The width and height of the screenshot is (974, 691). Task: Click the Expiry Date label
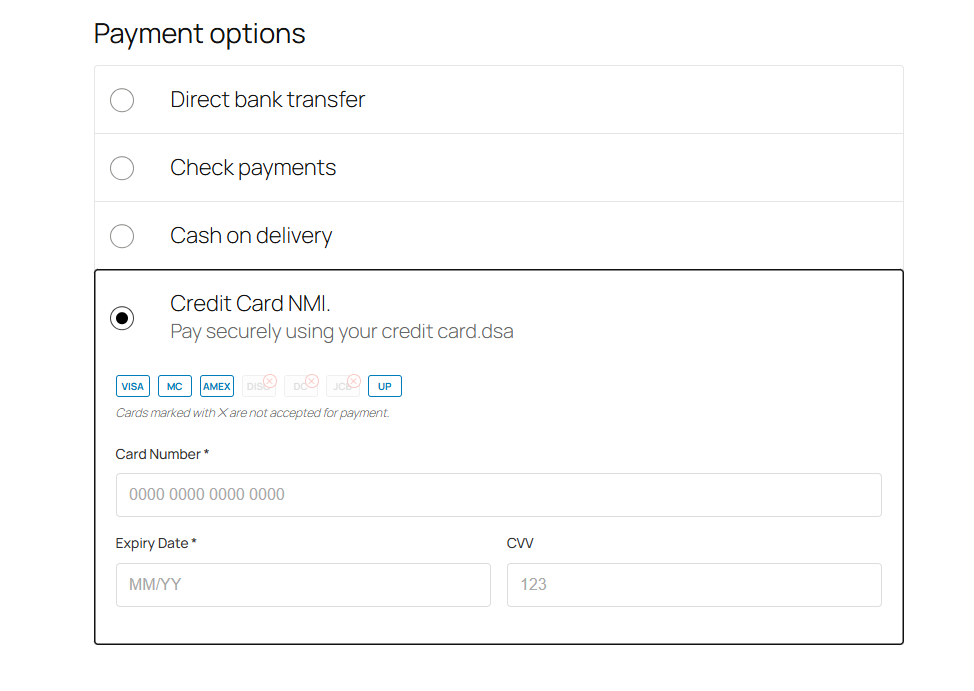pyautogui.click(x=154, y=543)
